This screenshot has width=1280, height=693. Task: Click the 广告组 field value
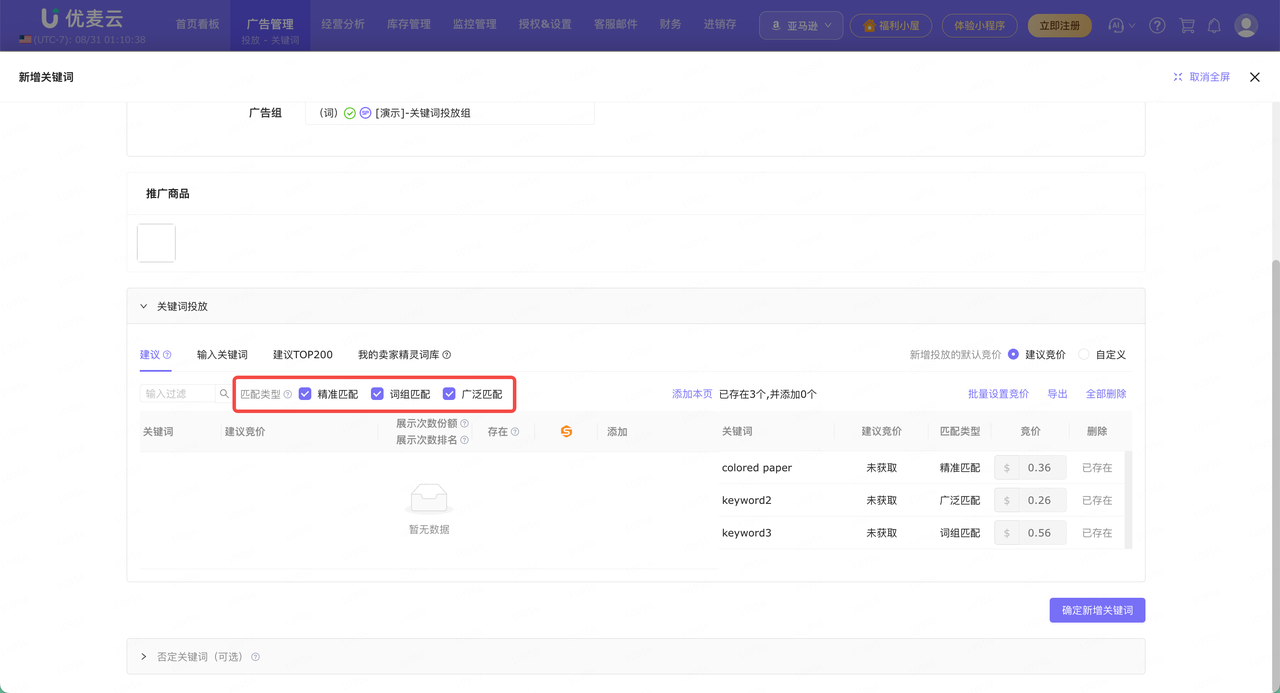(450, 113)
